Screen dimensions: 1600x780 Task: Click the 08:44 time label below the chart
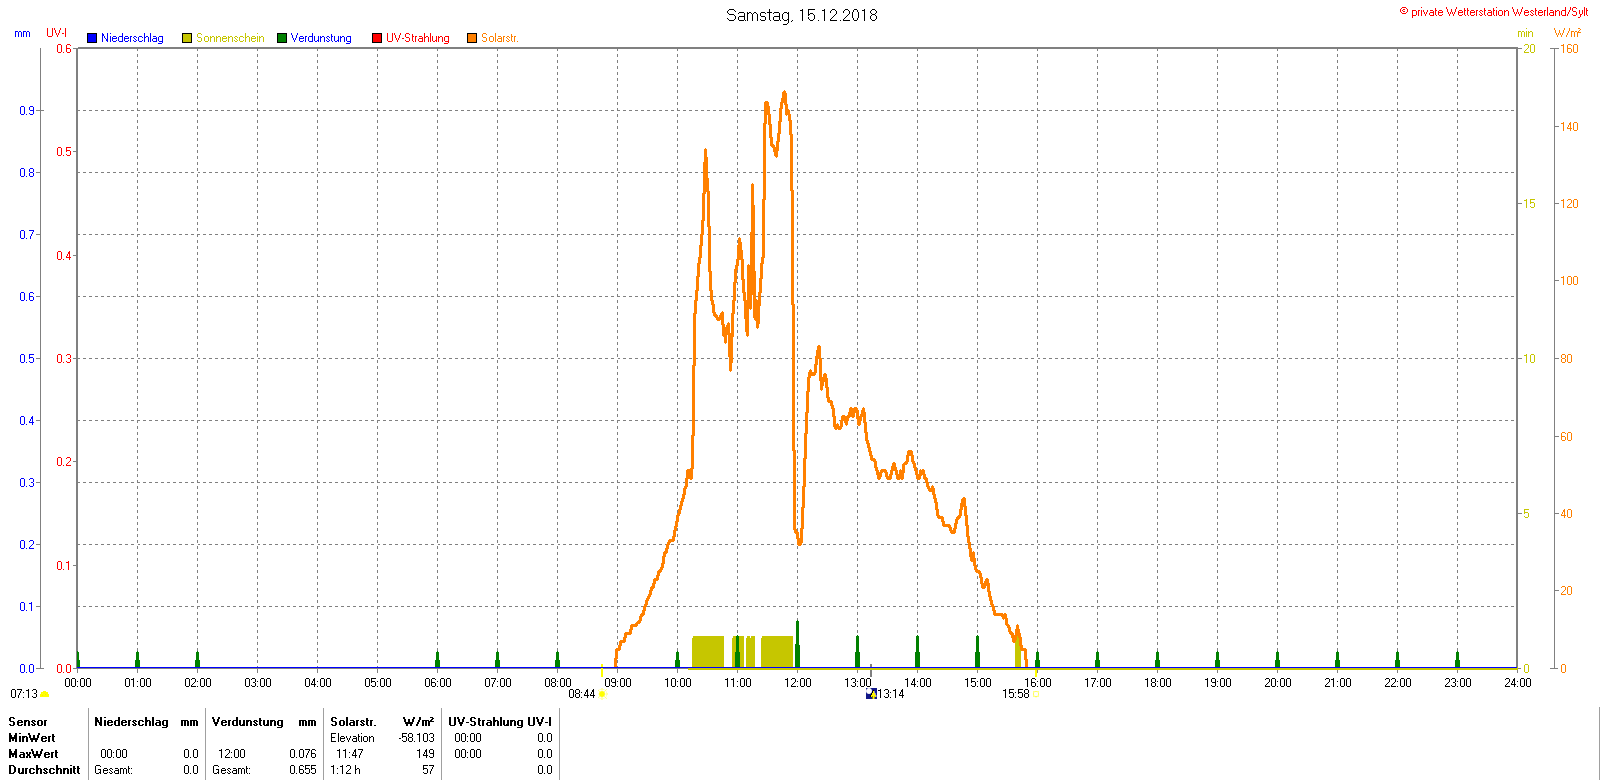tap(582, 694)
